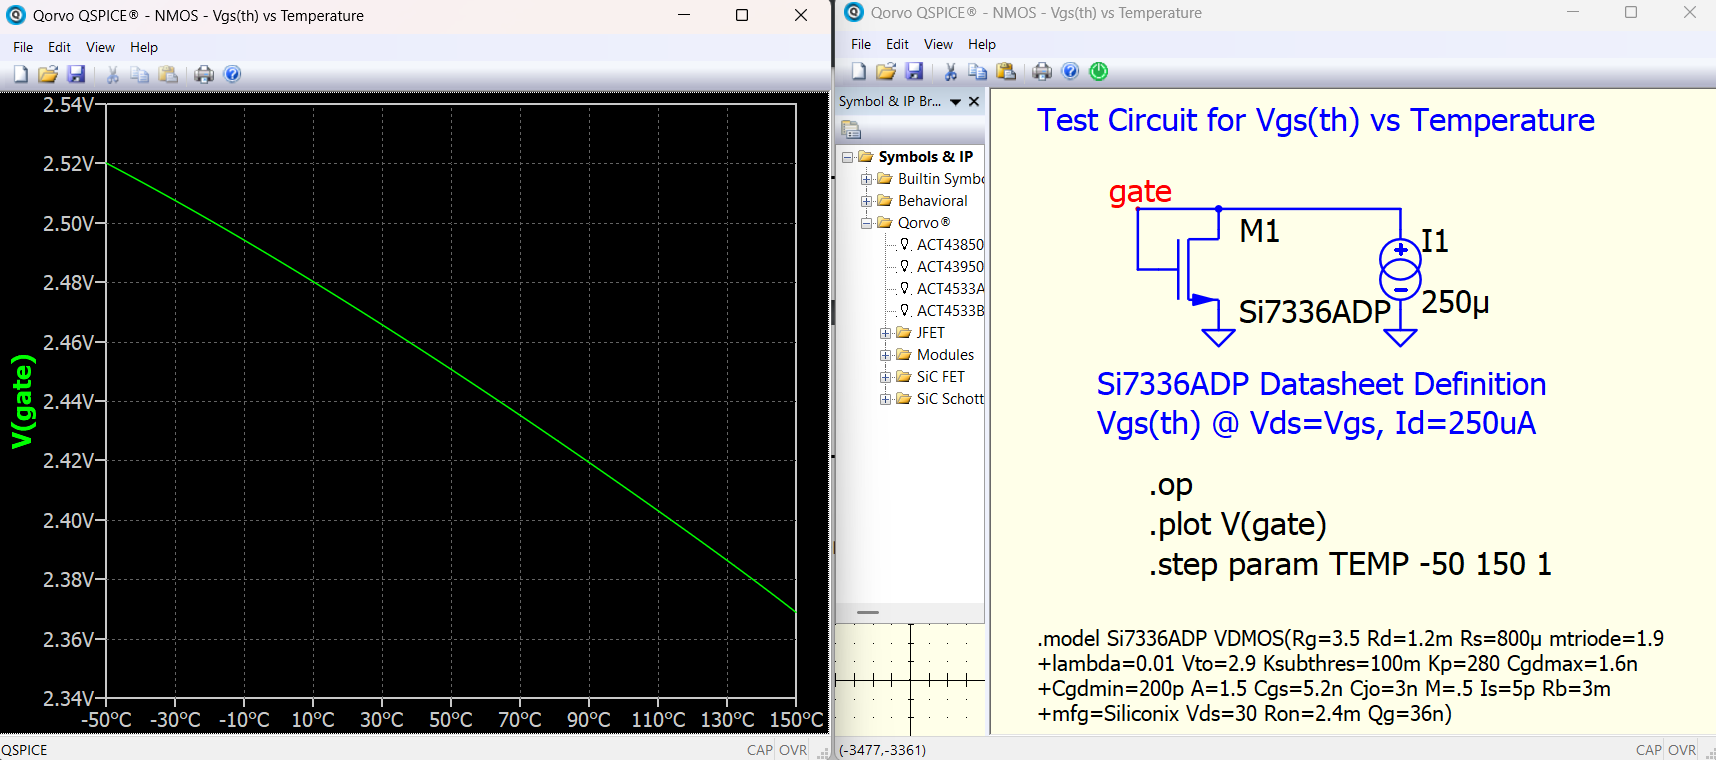Screen dimensions: 1716x760
Task: Click Help icon in left waveform window
Action: point(232,74)
